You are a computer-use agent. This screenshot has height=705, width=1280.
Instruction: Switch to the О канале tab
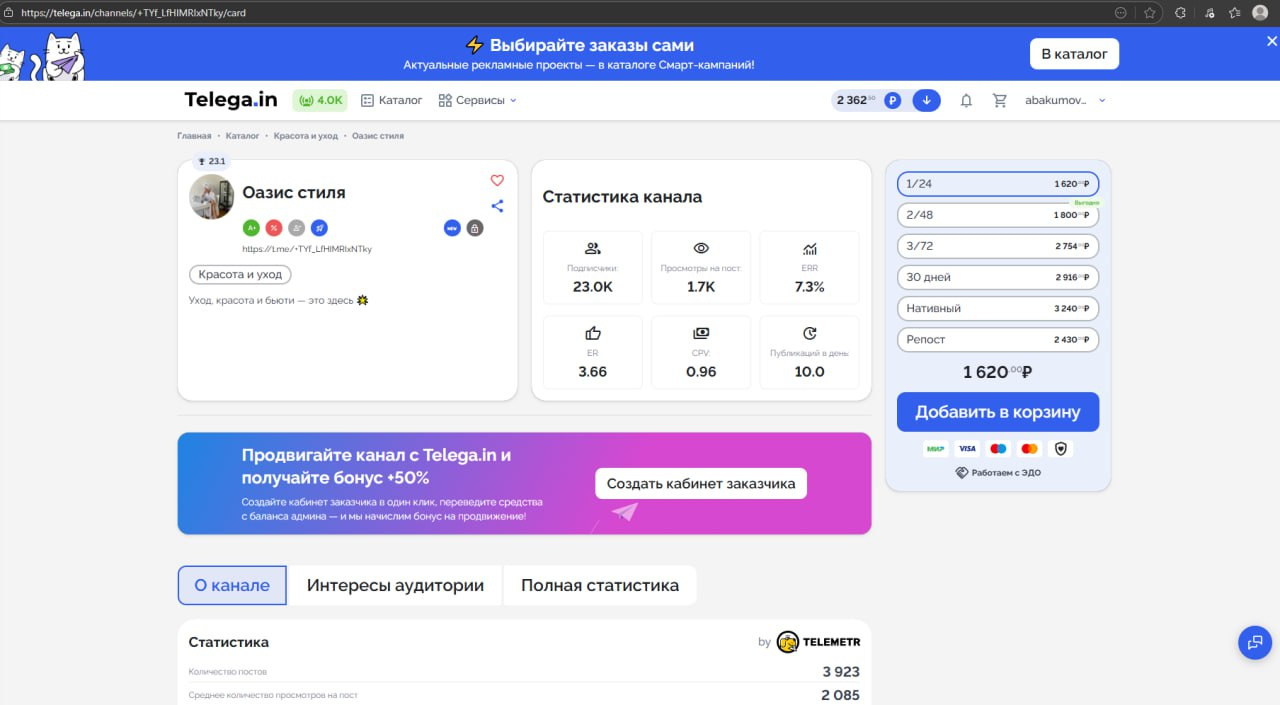coord(232,585)
